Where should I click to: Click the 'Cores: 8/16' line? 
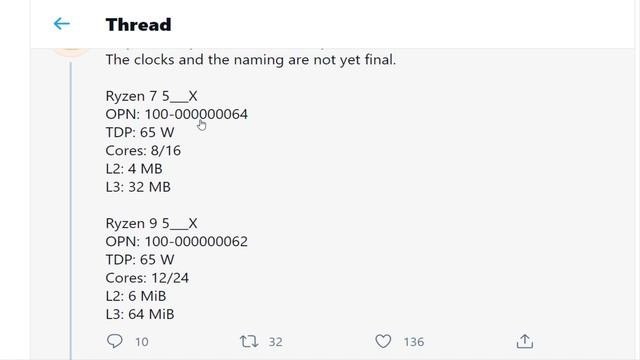tap(143, 151)
